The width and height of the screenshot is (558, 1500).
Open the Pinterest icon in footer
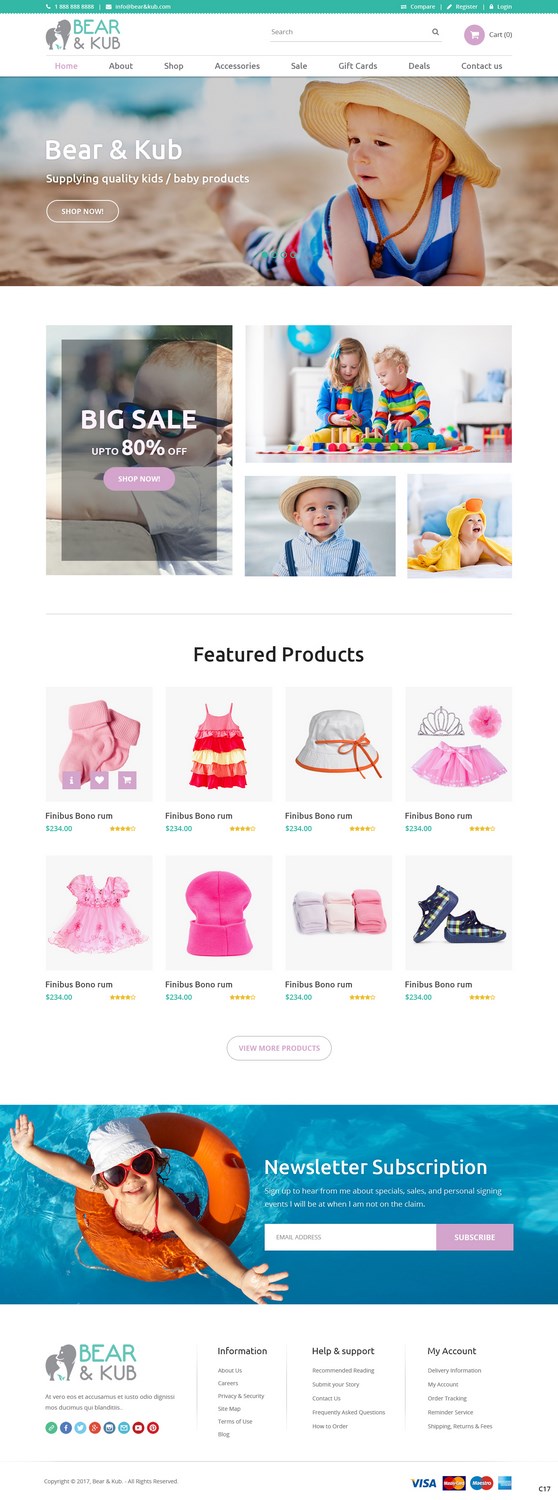pyautogui.click(x=153, y=1428)
